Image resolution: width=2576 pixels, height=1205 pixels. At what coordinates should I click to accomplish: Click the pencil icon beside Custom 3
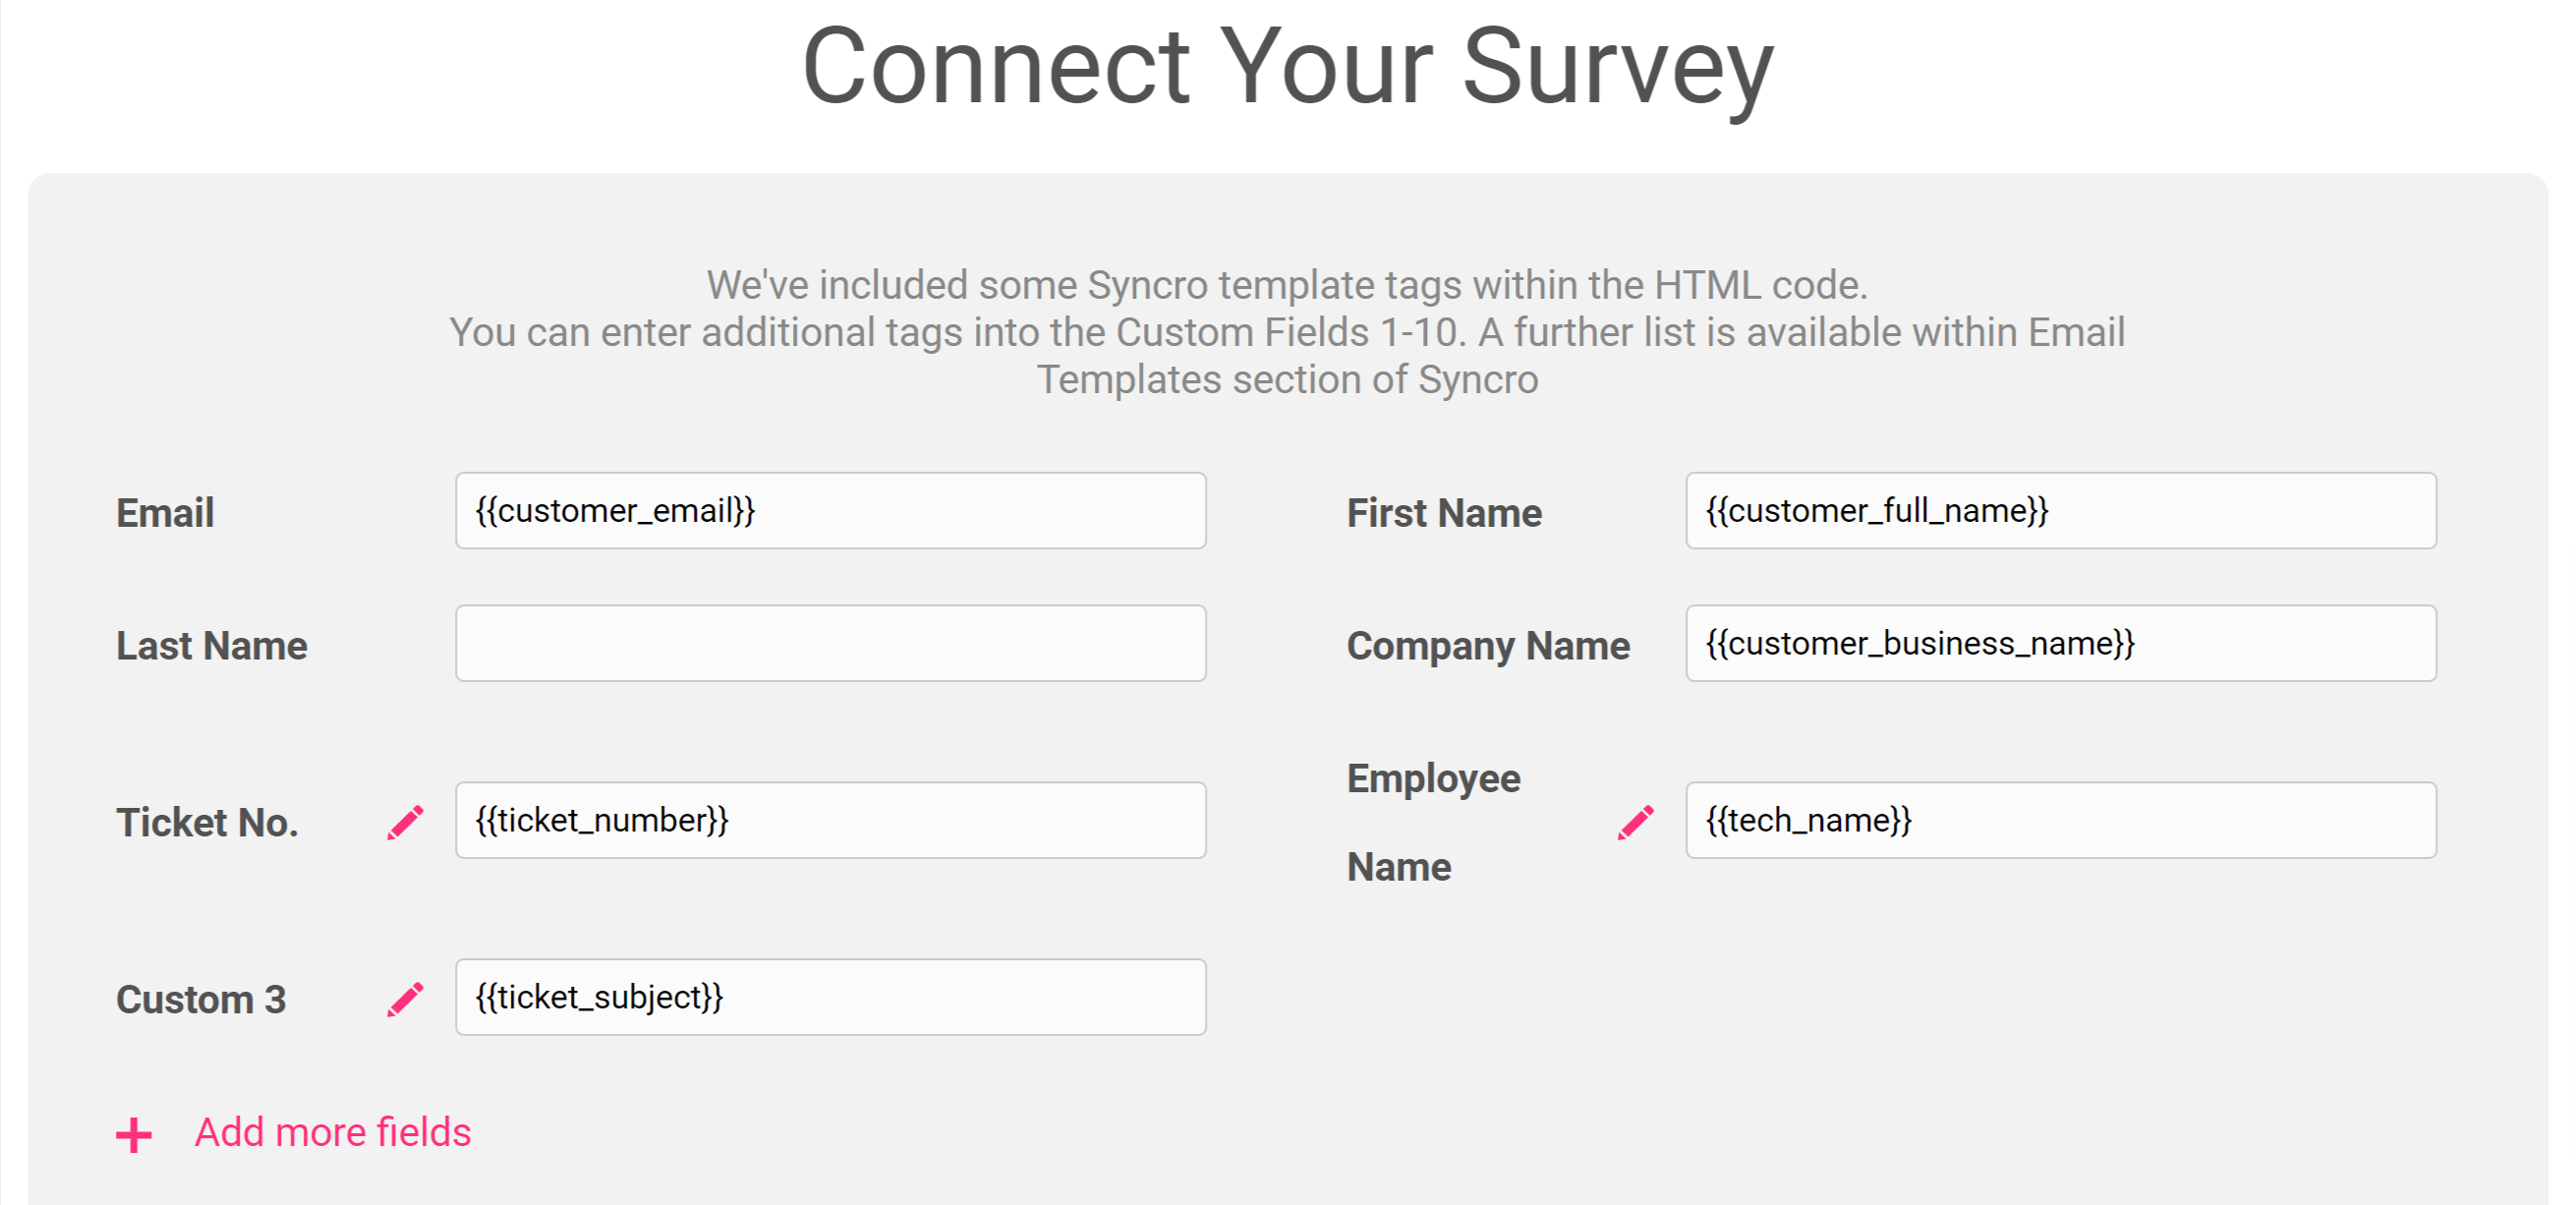pos(405,999)
